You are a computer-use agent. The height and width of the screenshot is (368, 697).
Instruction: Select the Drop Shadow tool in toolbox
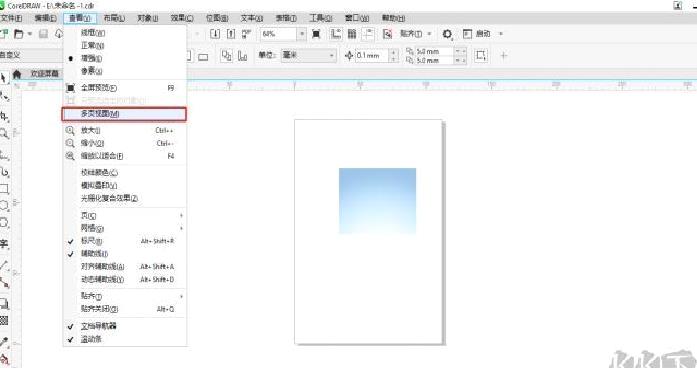[4, 304]
